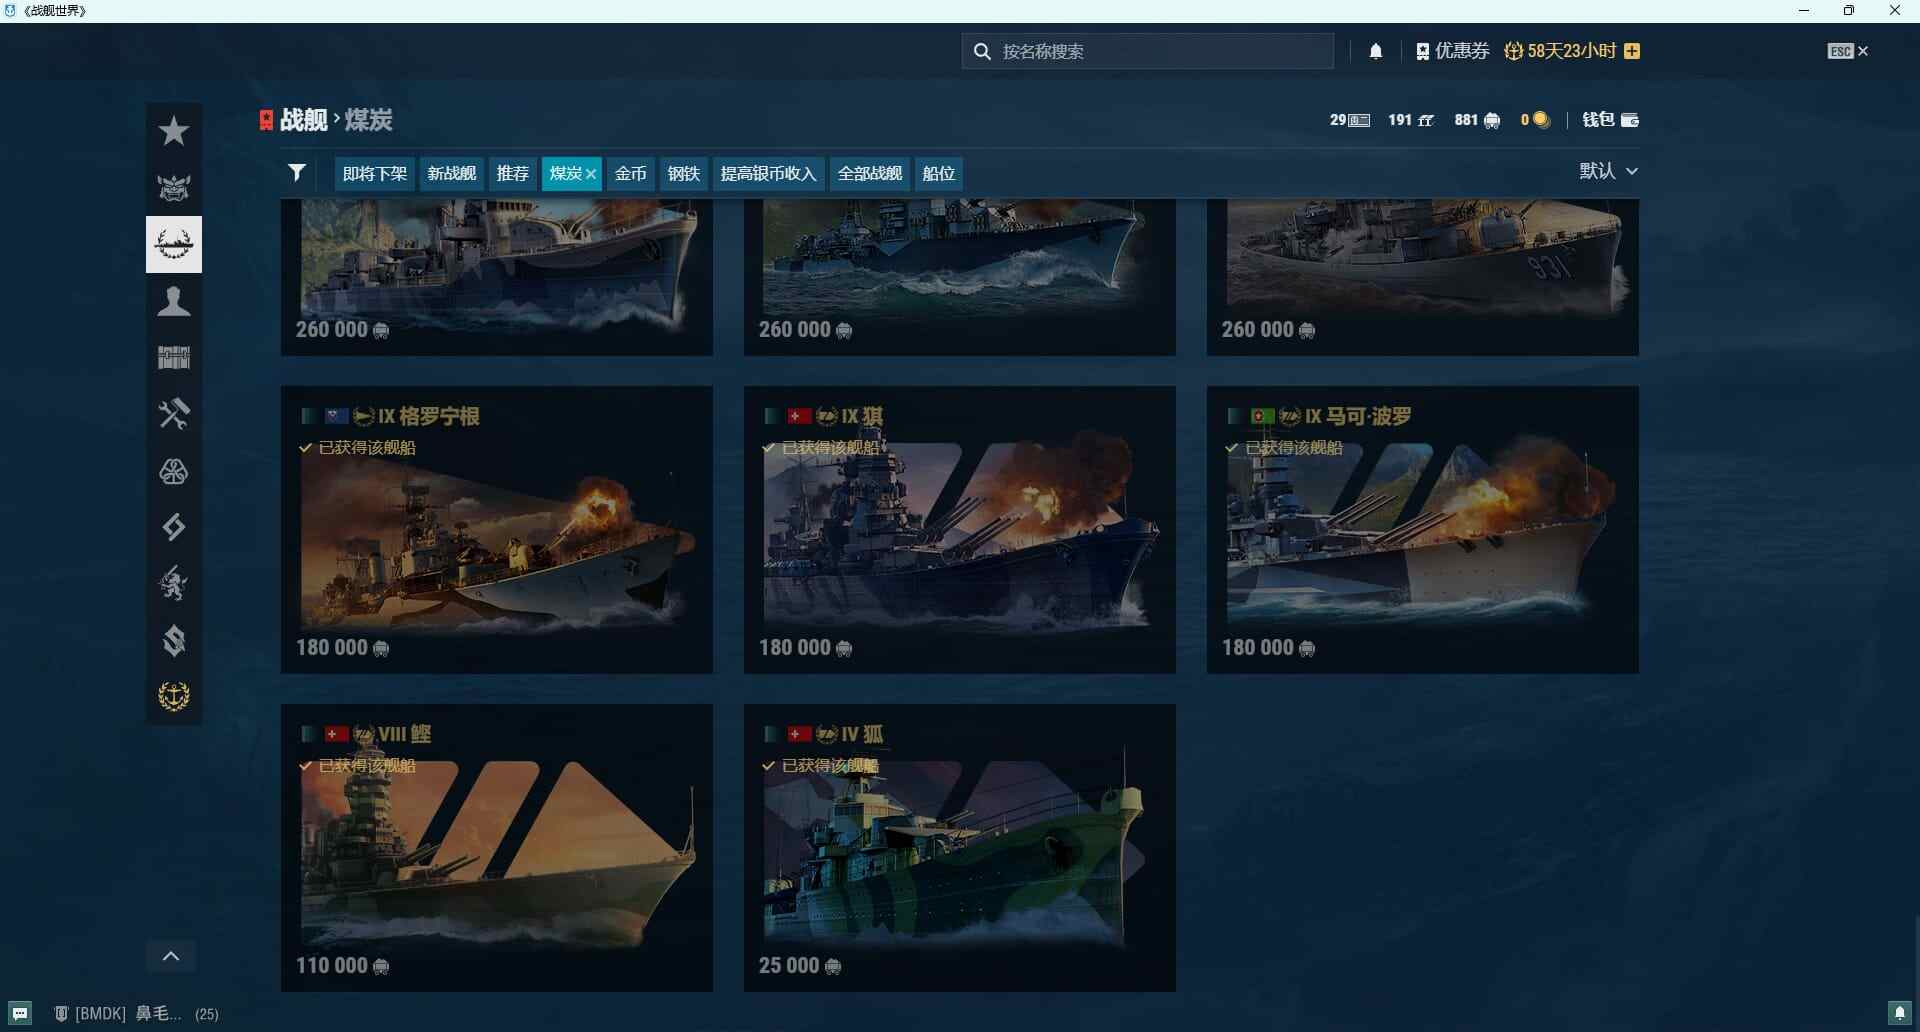1920x1032 pixels.
Task: Click the gold doubloons balance 0
Action: tap(1535, 120)
